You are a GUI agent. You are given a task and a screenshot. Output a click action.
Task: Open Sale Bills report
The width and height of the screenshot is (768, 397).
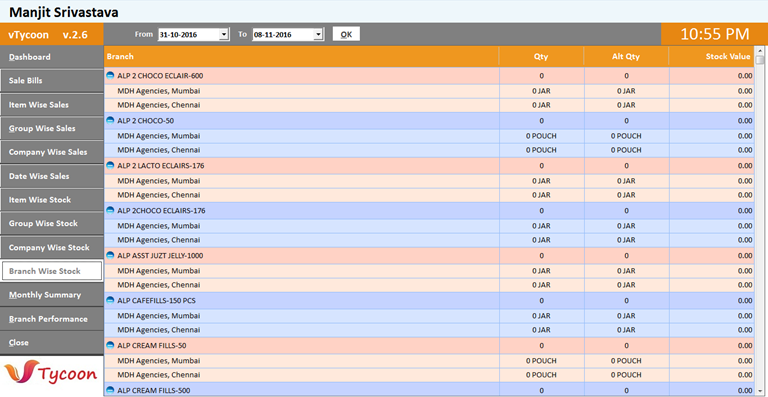click(51, 81)
